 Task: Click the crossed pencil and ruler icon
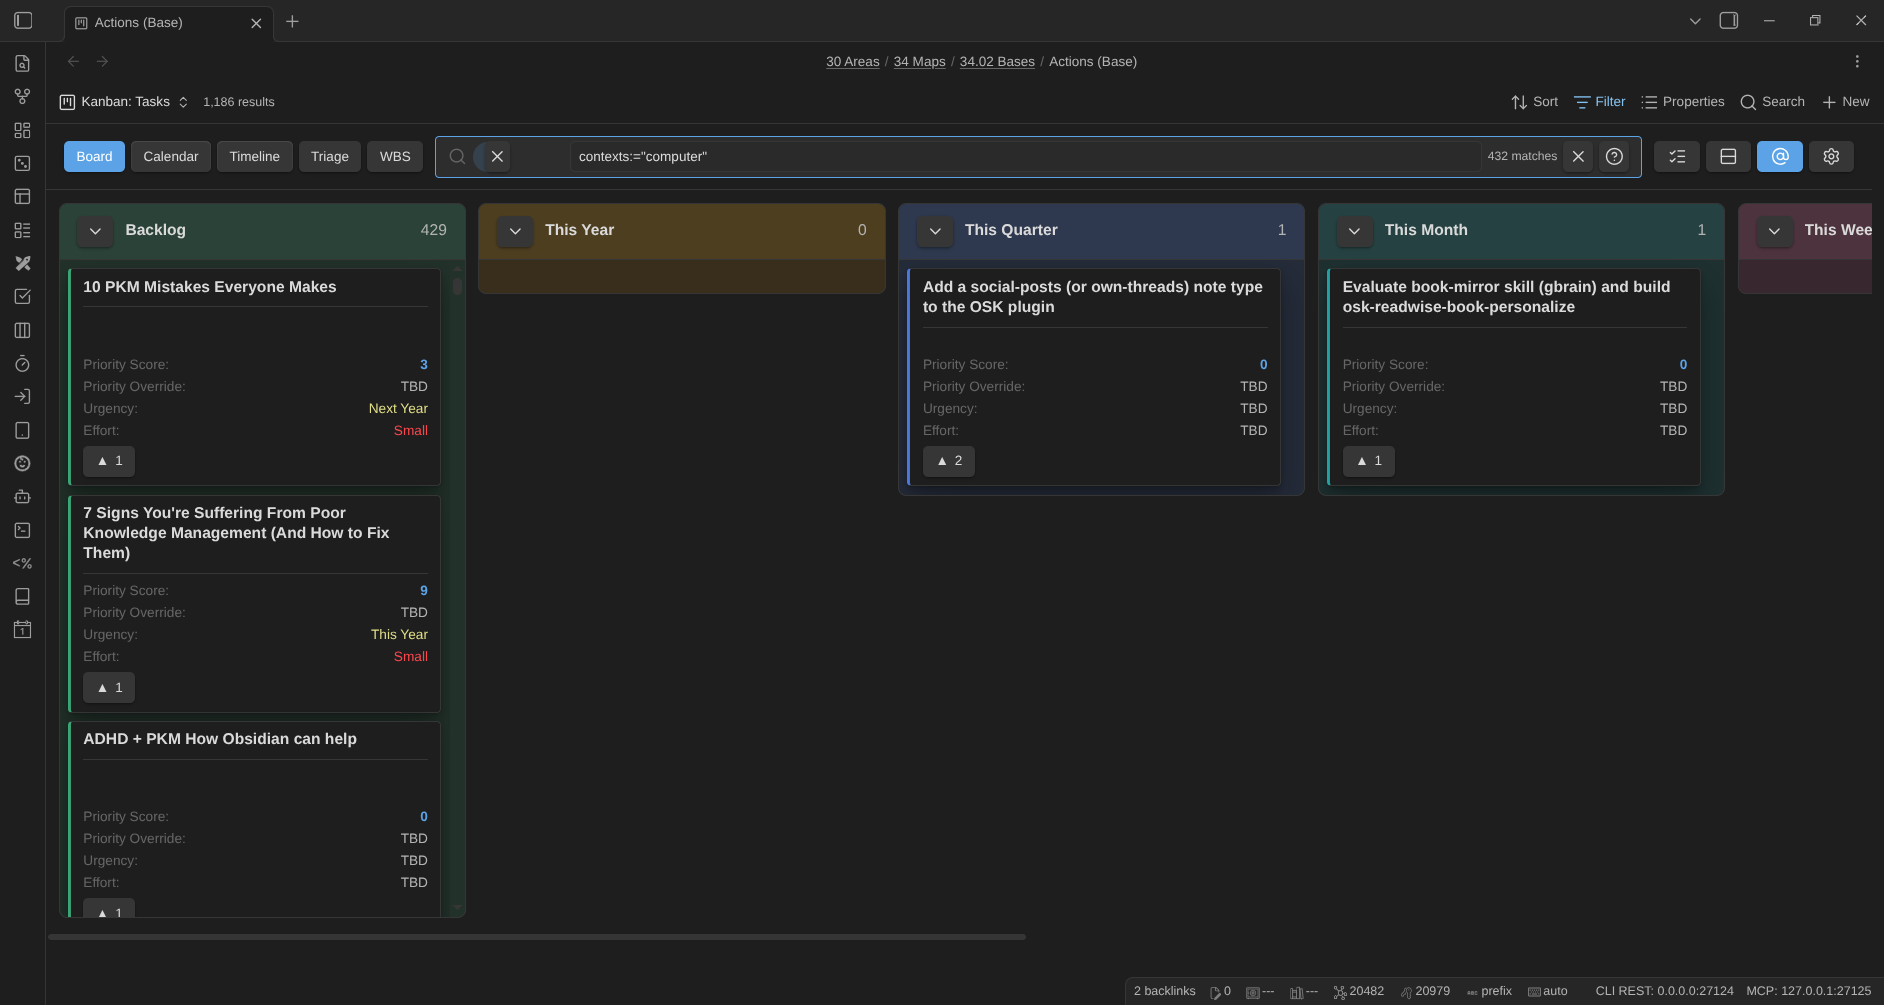click(x=22, y=263)
